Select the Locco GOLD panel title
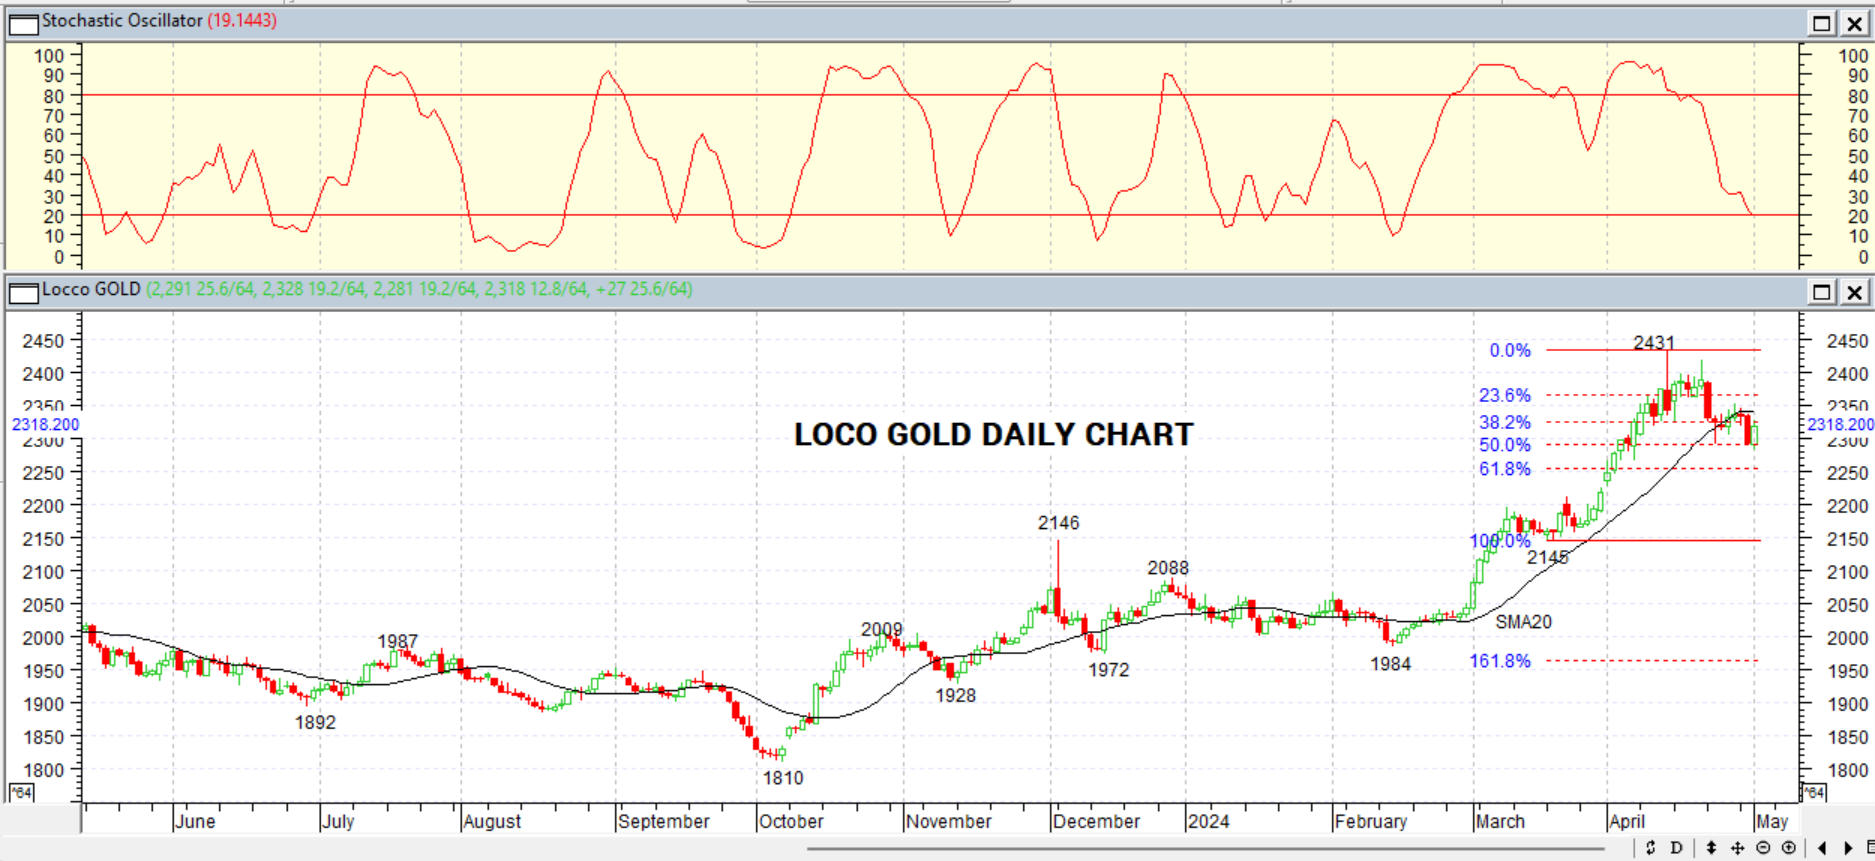This screenshot has width=1875, height=861. 91,290
